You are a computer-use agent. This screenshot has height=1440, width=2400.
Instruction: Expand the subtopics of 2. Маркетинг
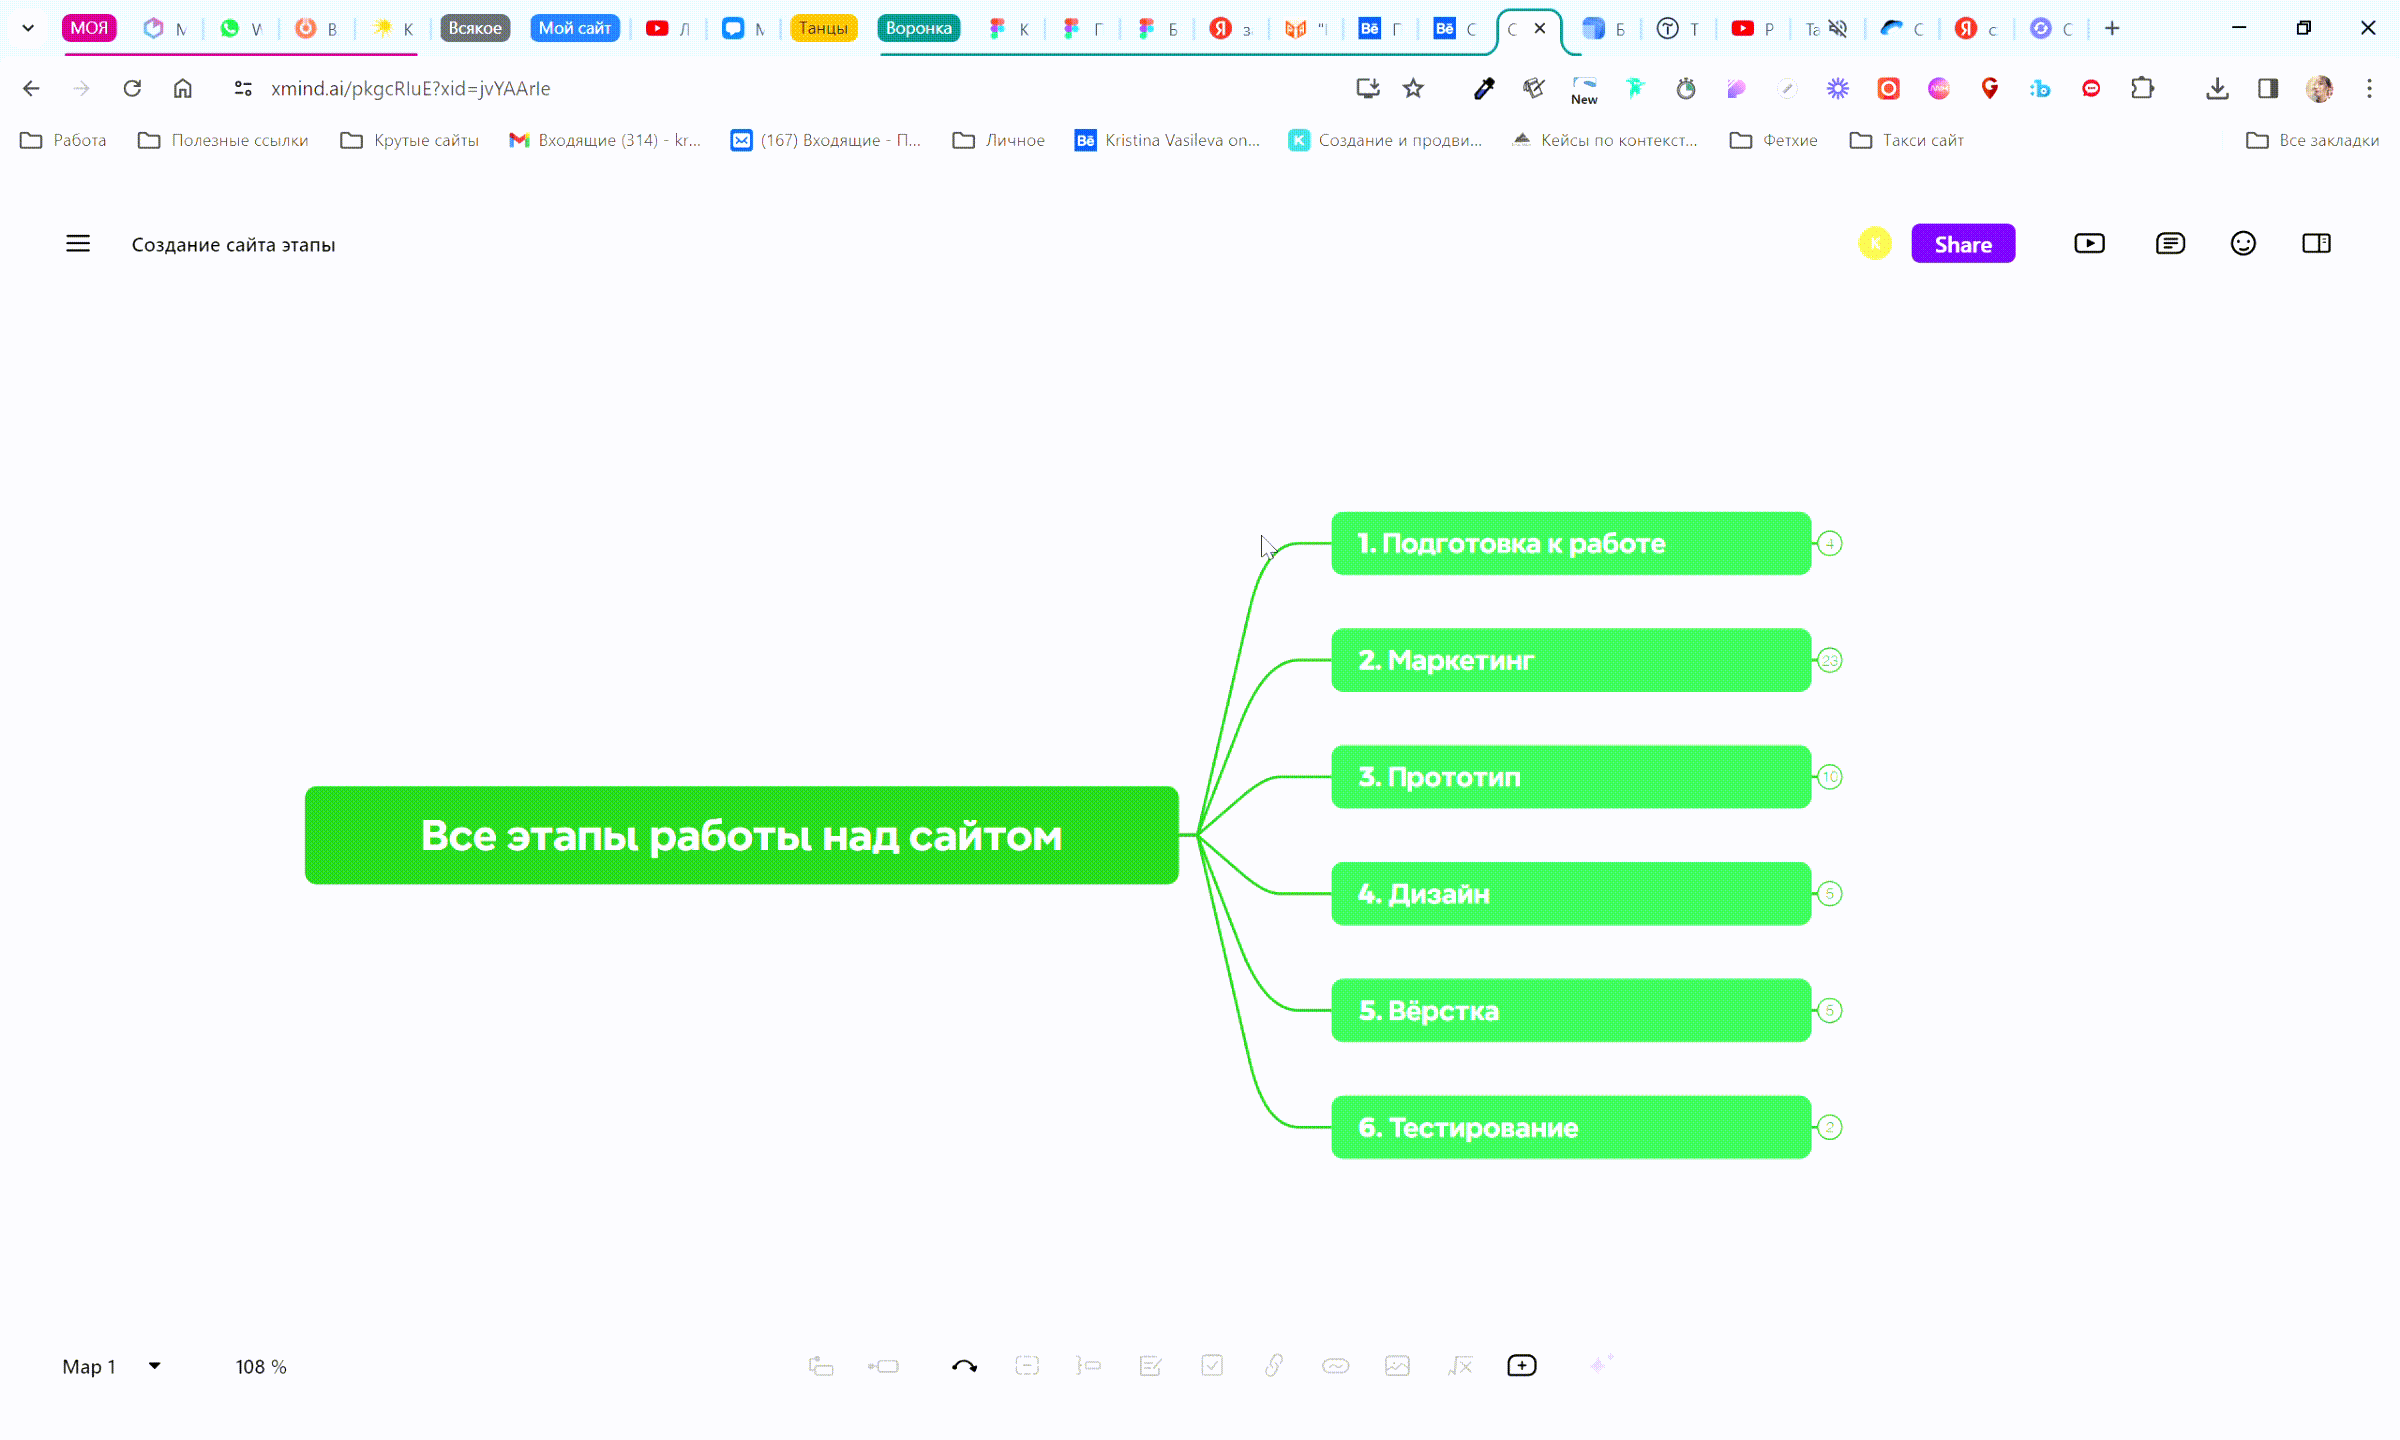(1830, 661)
